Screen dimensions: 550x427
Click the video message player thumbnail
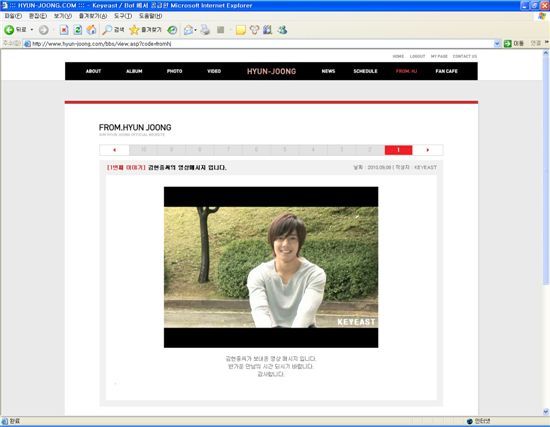coord(271,267)
